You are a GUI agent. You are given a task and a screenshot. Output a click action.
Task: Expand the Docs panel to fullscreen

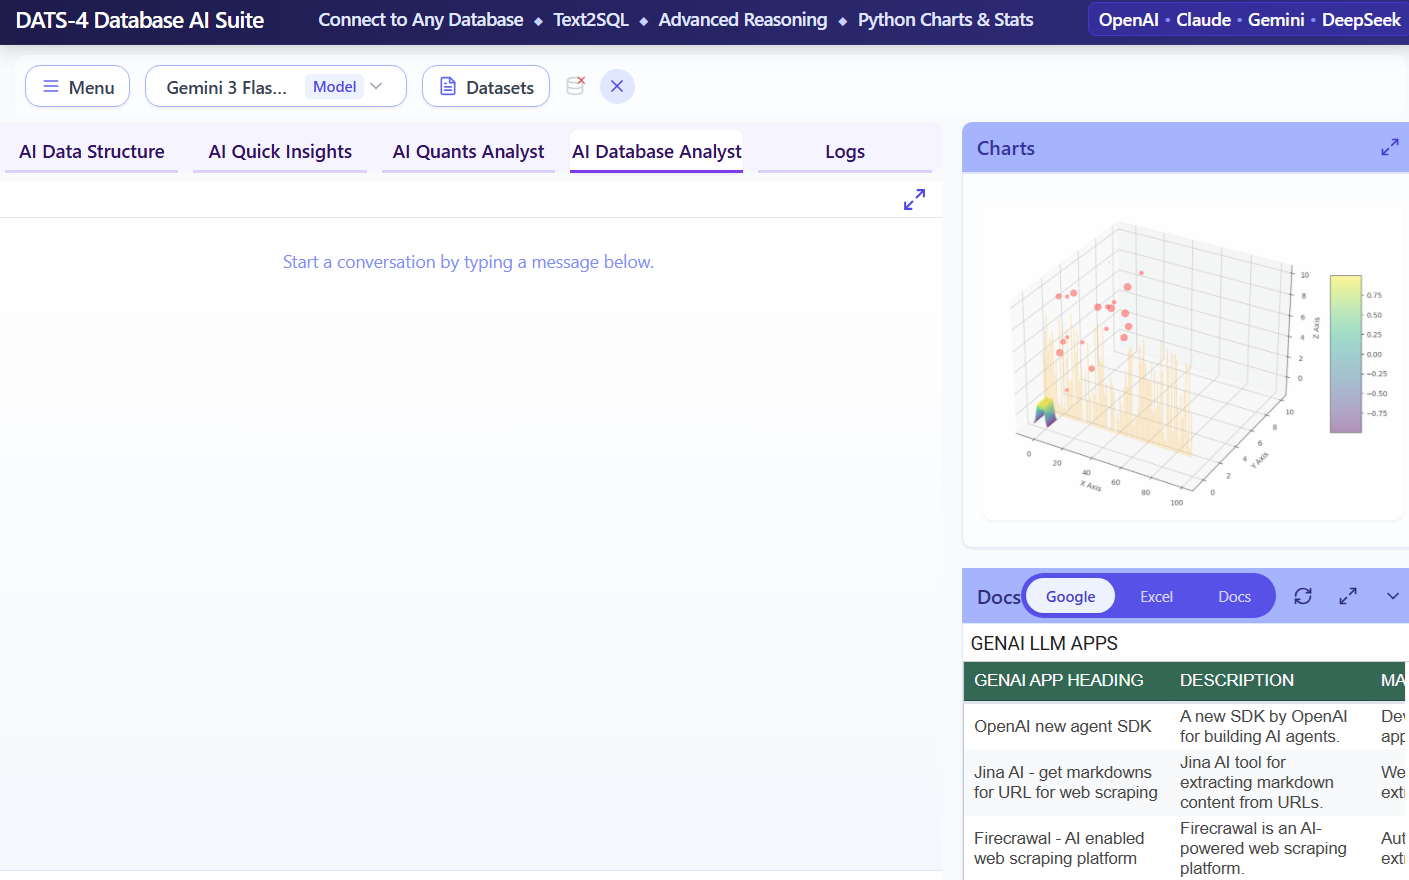click(1348, 596)
